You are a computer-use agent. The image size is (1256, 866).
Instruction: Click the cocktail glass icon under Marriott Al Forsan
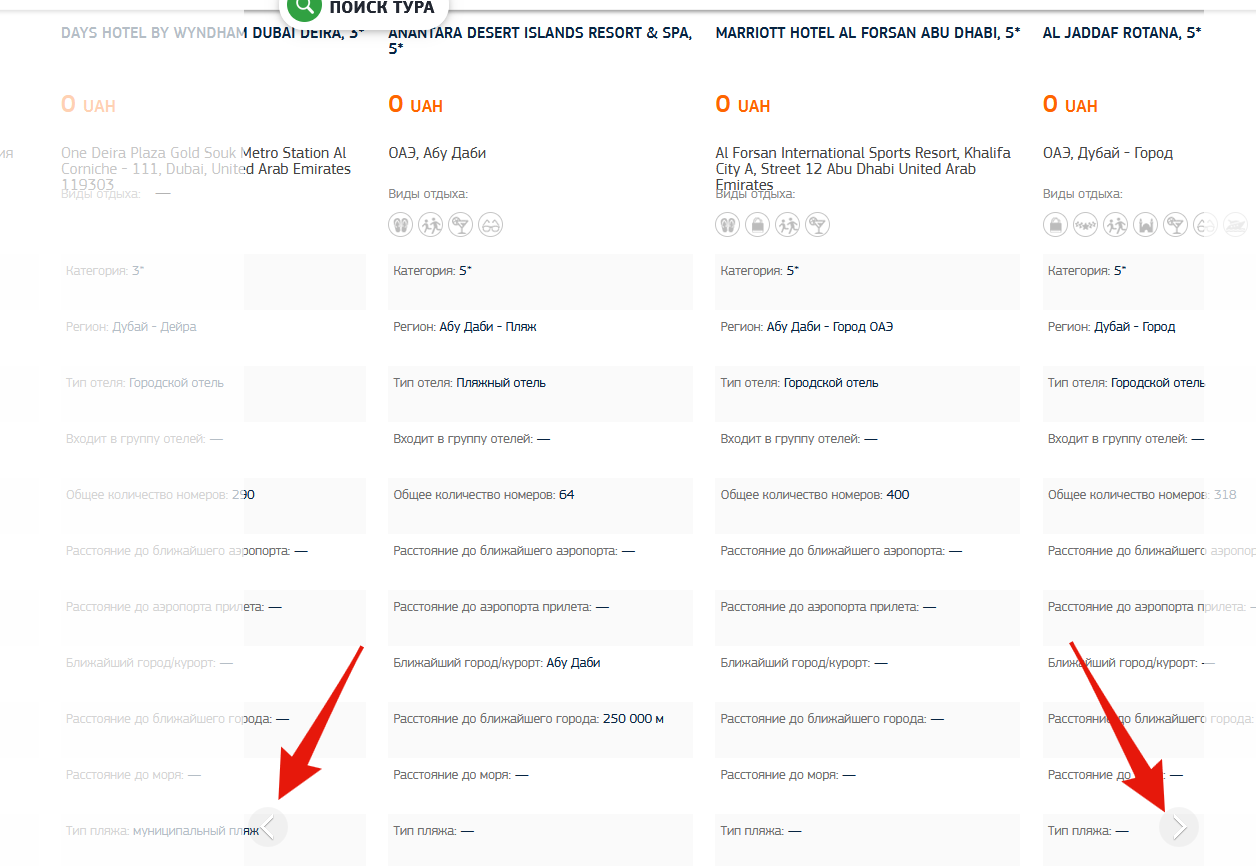[x=818, y=225]
